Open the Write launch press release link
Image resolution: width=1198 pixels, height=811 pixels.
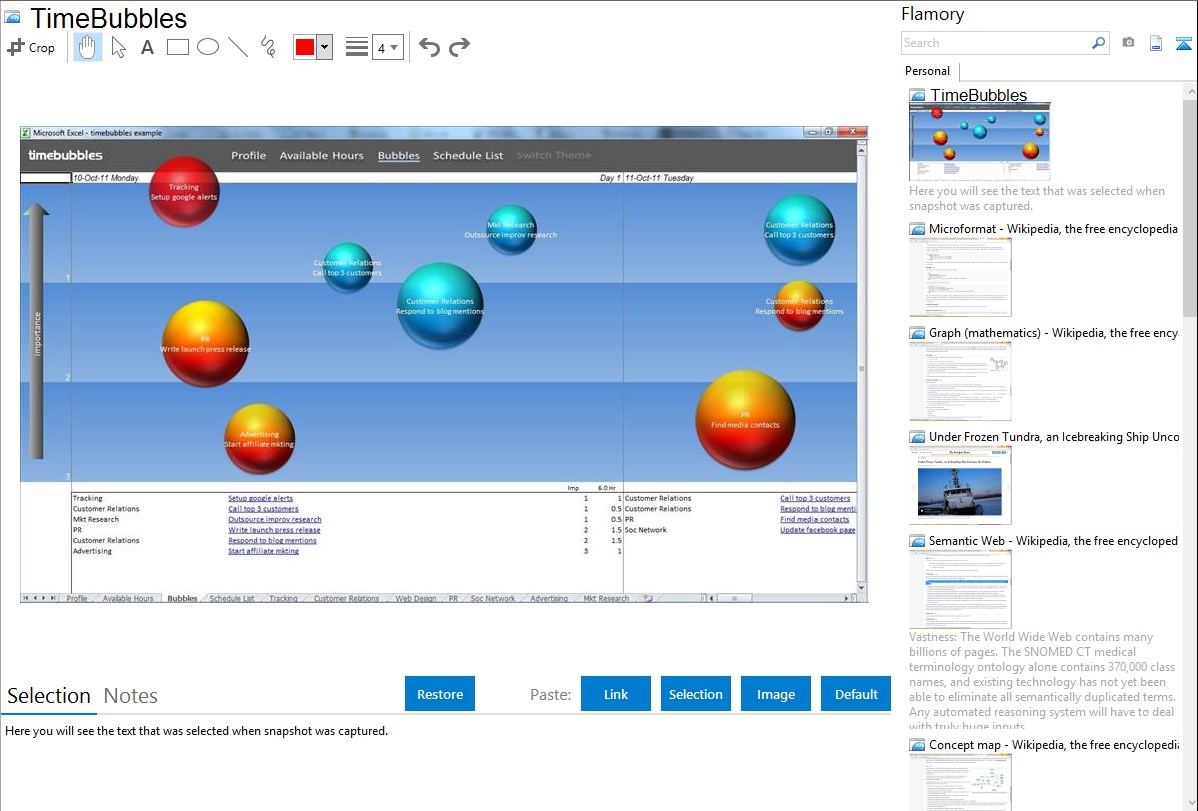click(274, 530)
